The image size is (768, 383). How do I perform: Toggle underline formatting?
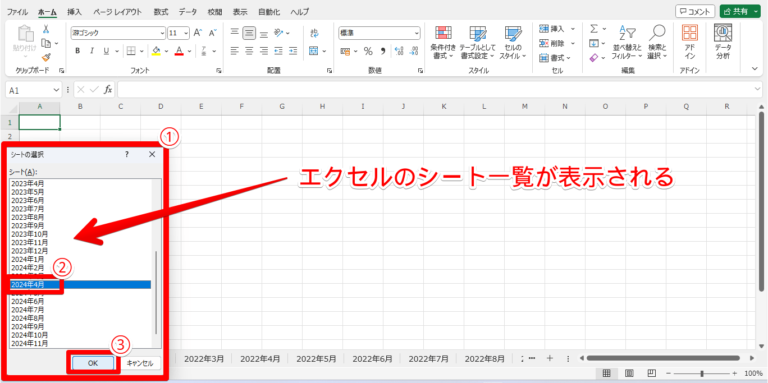tap(105, 50)
